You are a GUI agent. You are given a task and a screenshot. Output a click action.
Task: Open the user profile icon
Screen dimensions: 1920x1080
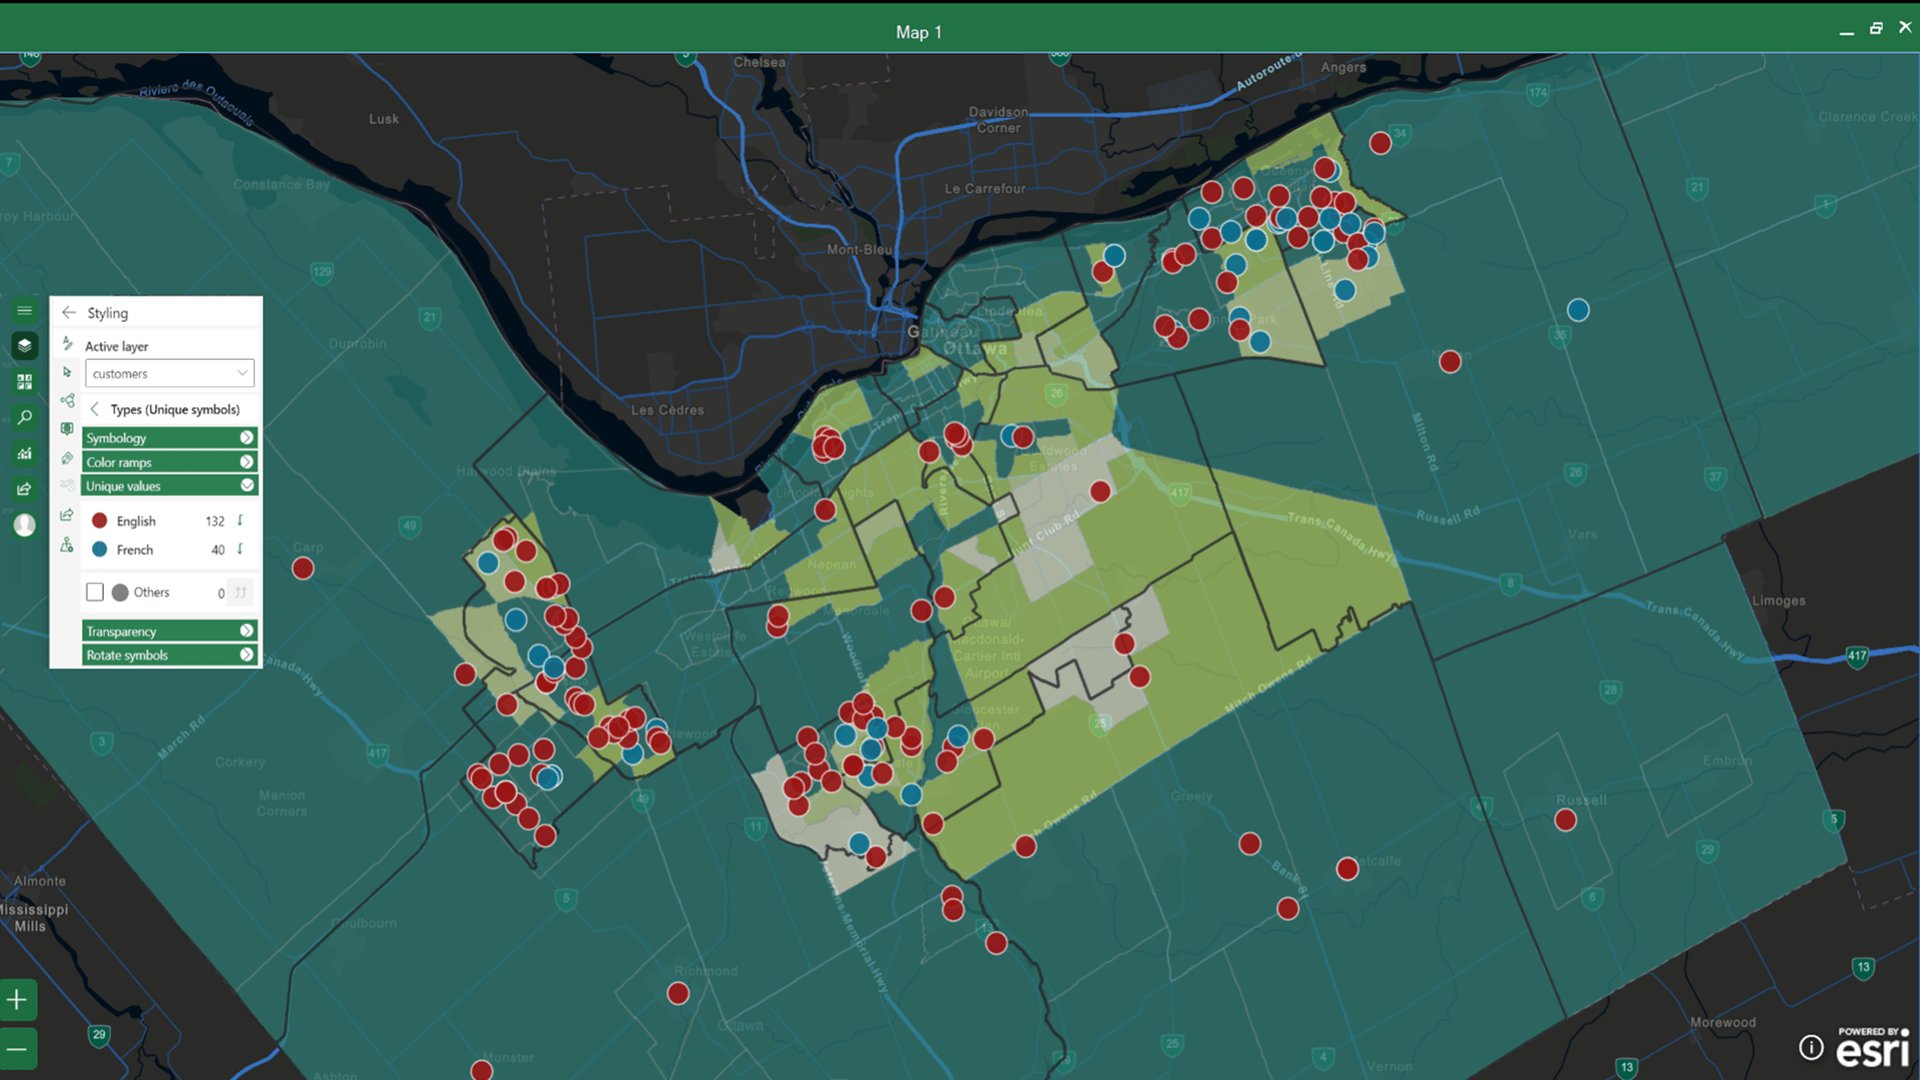click(24, 525)
